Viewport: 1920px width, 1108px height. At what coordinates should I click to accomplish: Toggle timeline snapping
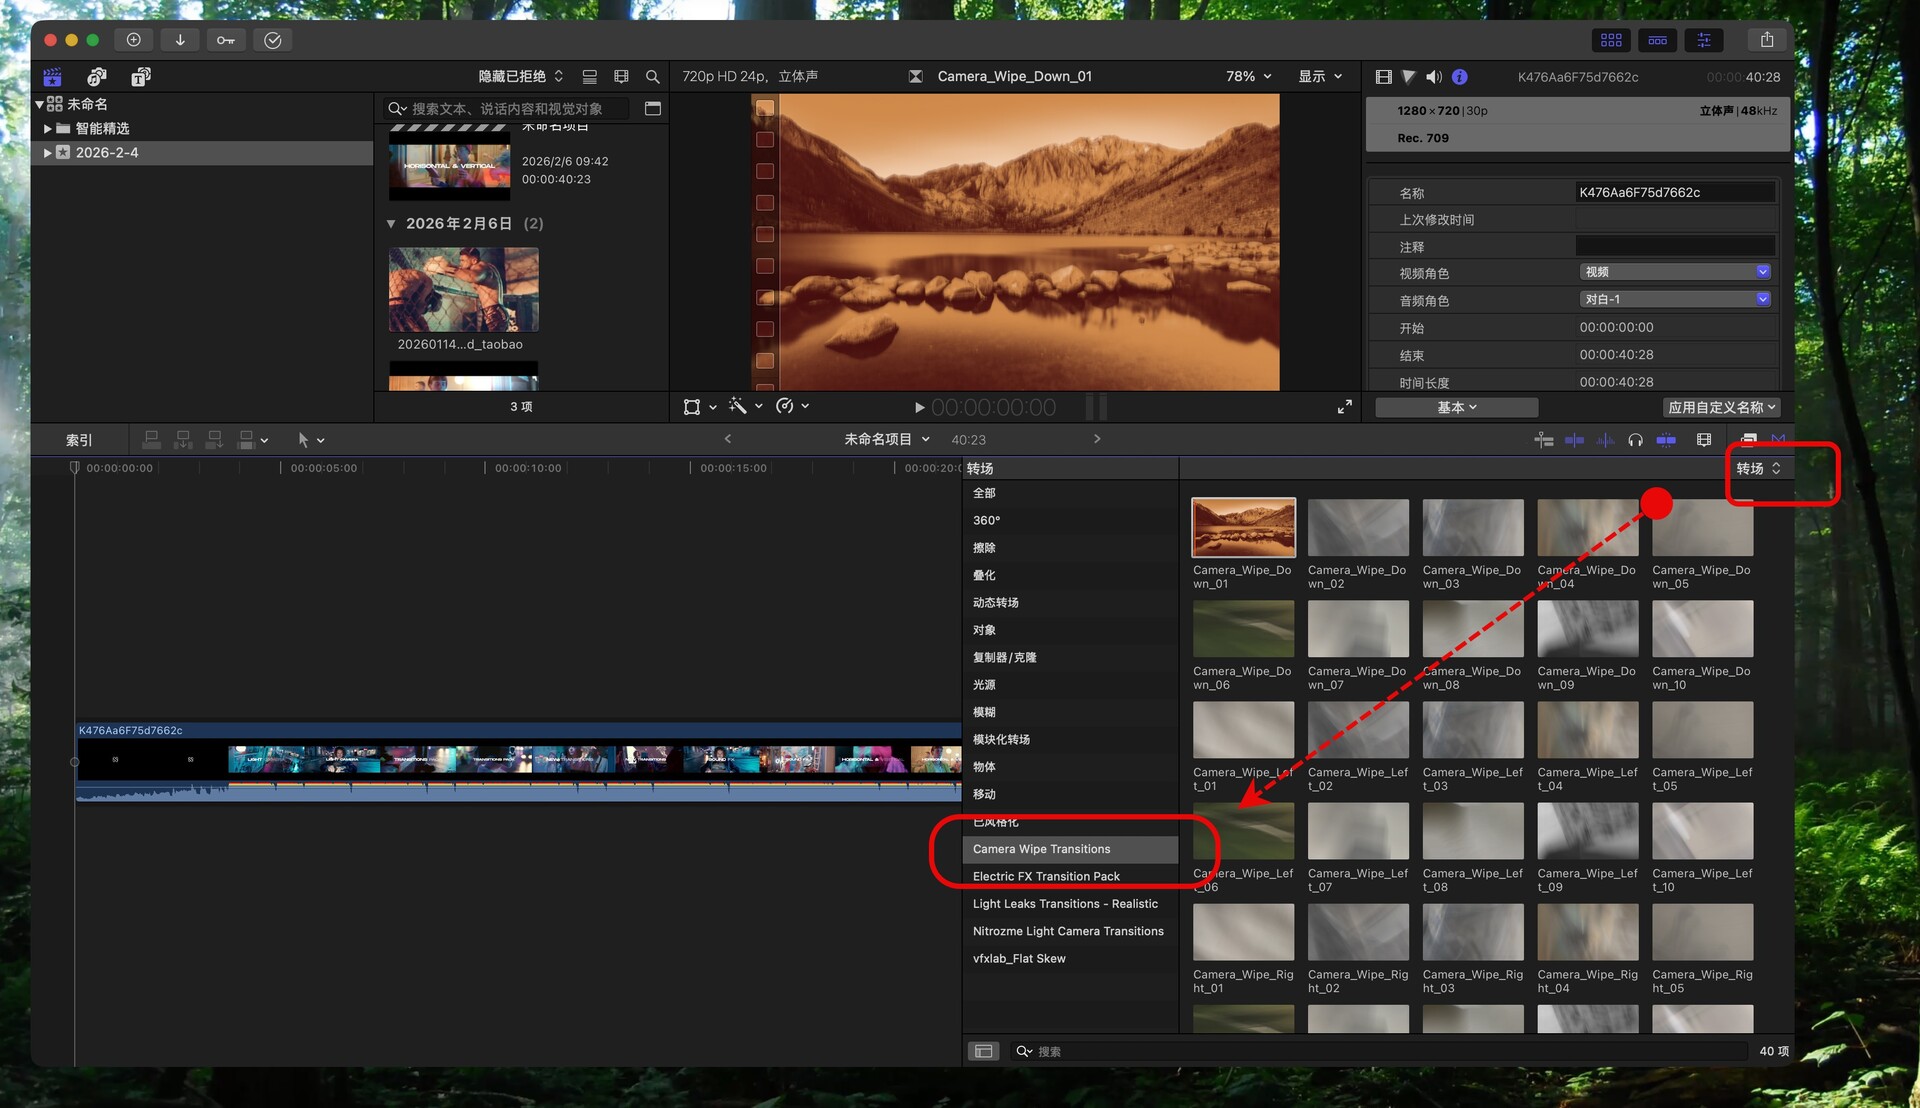1666,440
